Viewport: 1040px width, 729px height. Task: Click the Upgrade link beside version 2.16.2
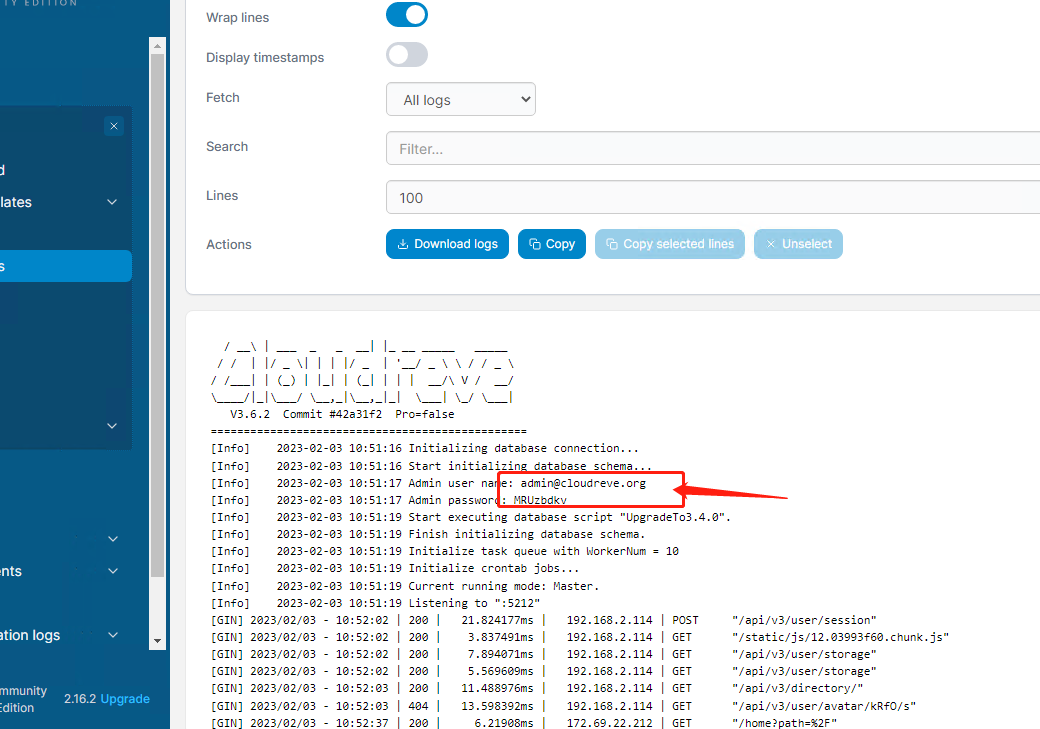(125, 699)
